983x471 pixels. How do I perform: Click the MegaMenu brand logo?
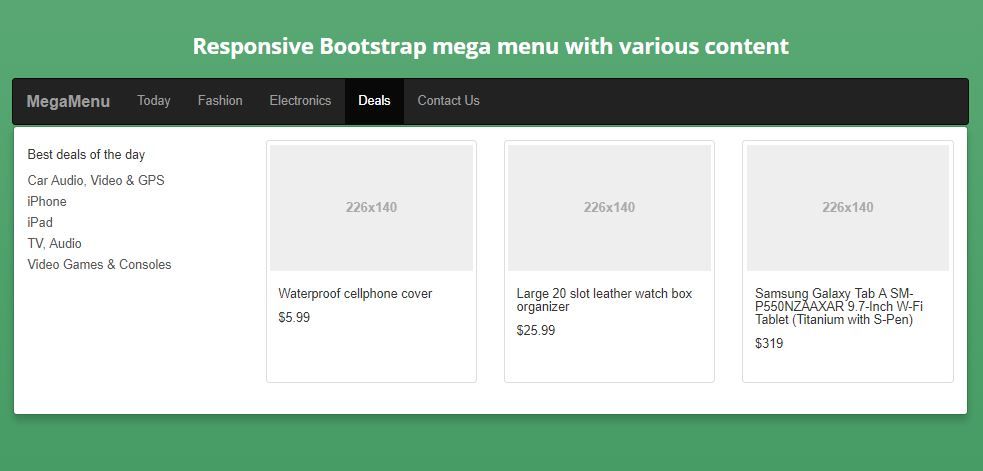point(68,101)
